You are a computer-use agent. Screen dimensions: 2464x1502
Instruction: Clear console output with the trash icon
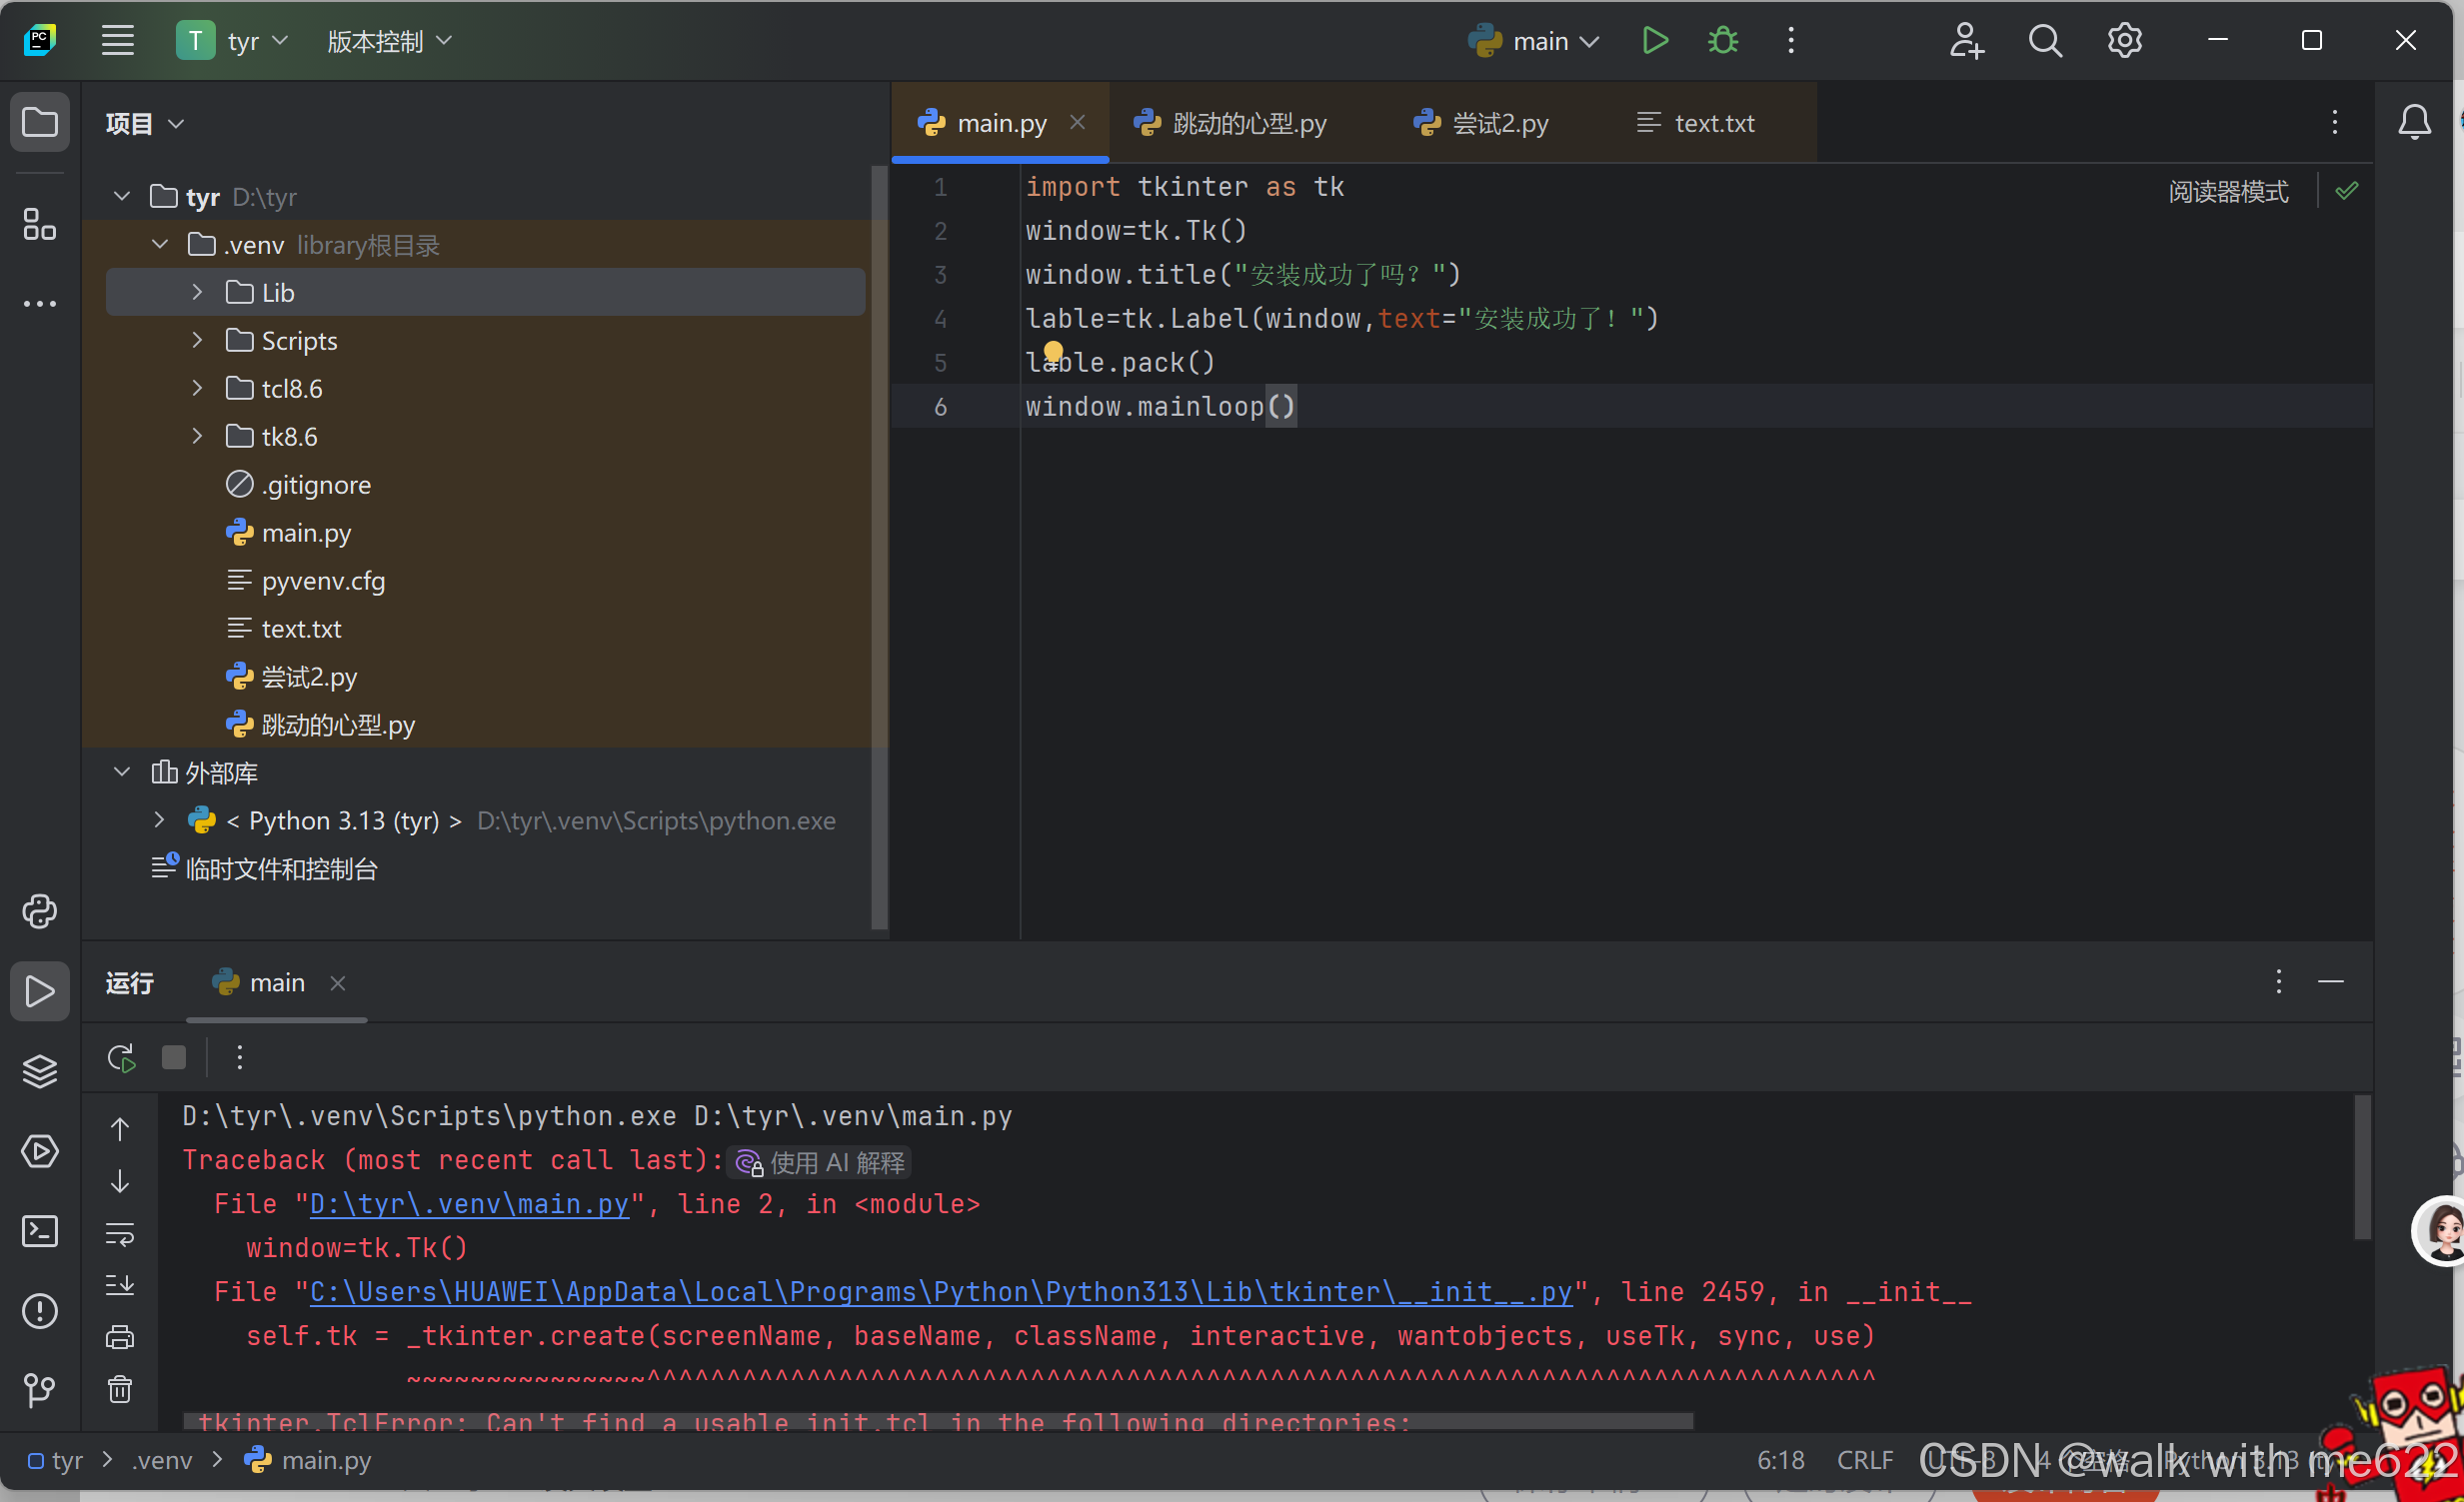[x=120, y=1389]
